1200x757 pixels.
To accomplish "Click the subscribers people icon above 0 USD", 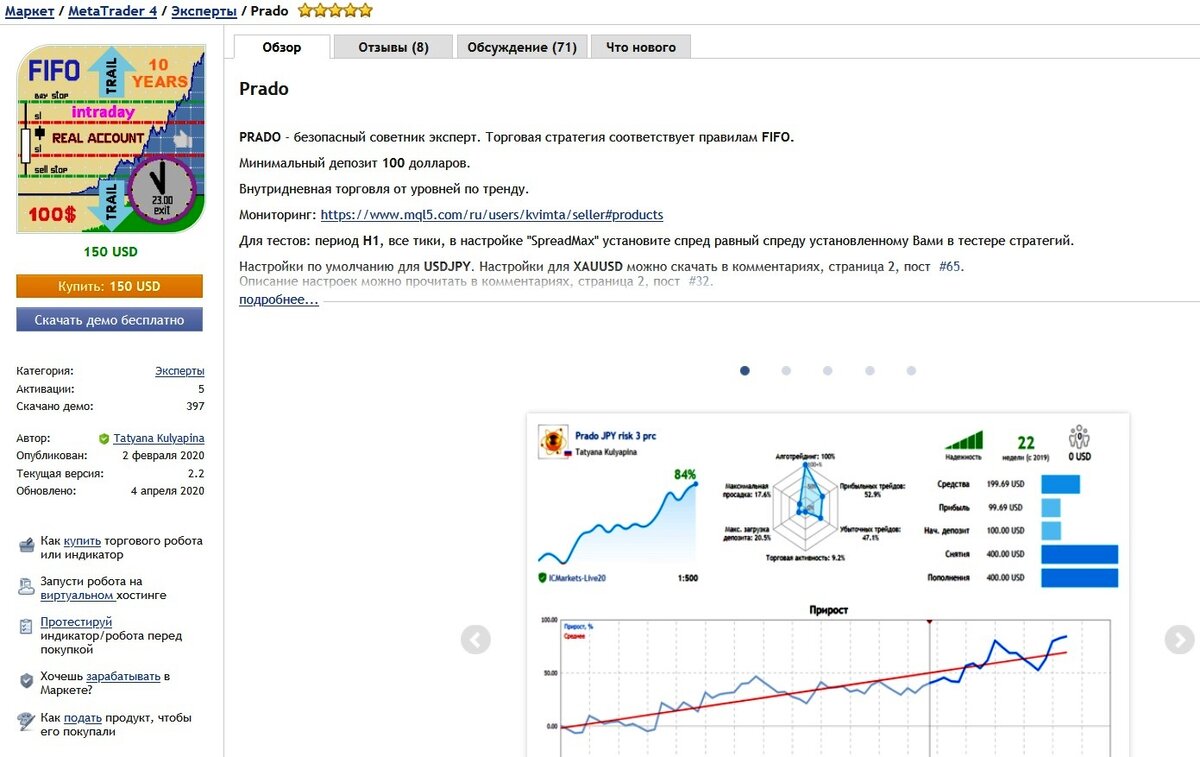I will tap(1079, 437).
